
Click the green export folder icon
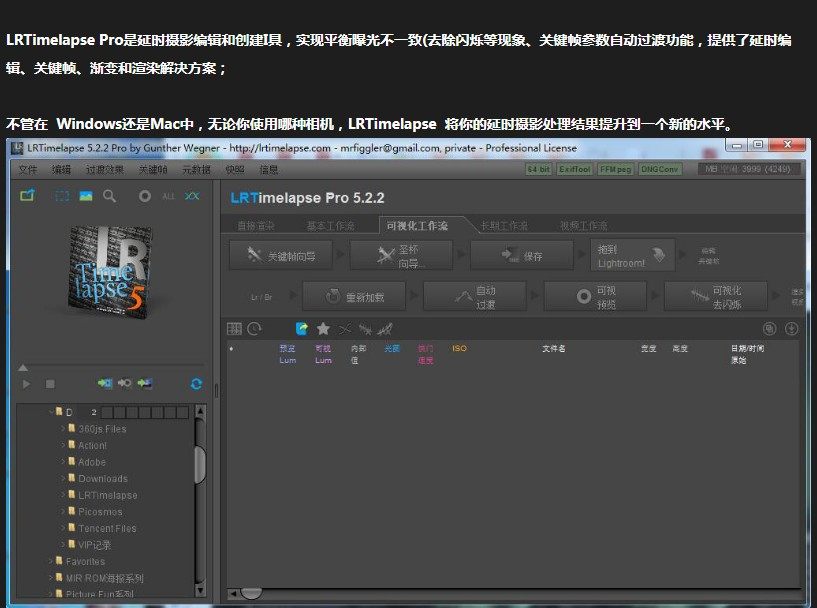tap(27, 196)
